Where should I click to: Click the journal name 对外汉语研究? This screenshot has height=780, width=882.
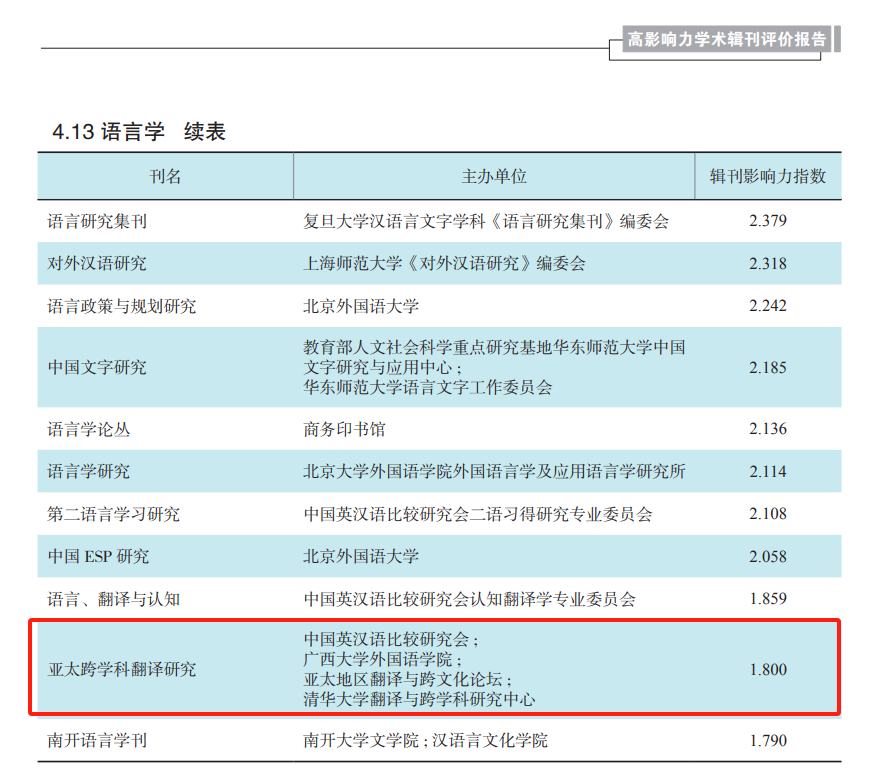point(97,264)
